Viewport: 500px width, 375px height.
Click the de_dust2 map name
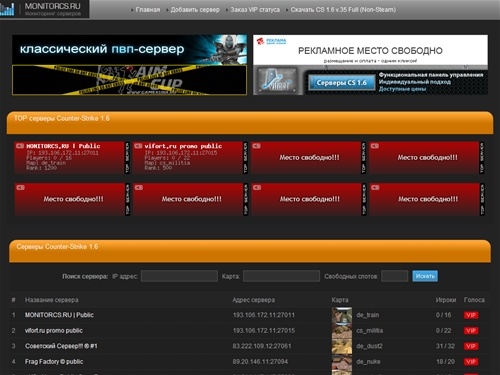[x=369, y=346]
